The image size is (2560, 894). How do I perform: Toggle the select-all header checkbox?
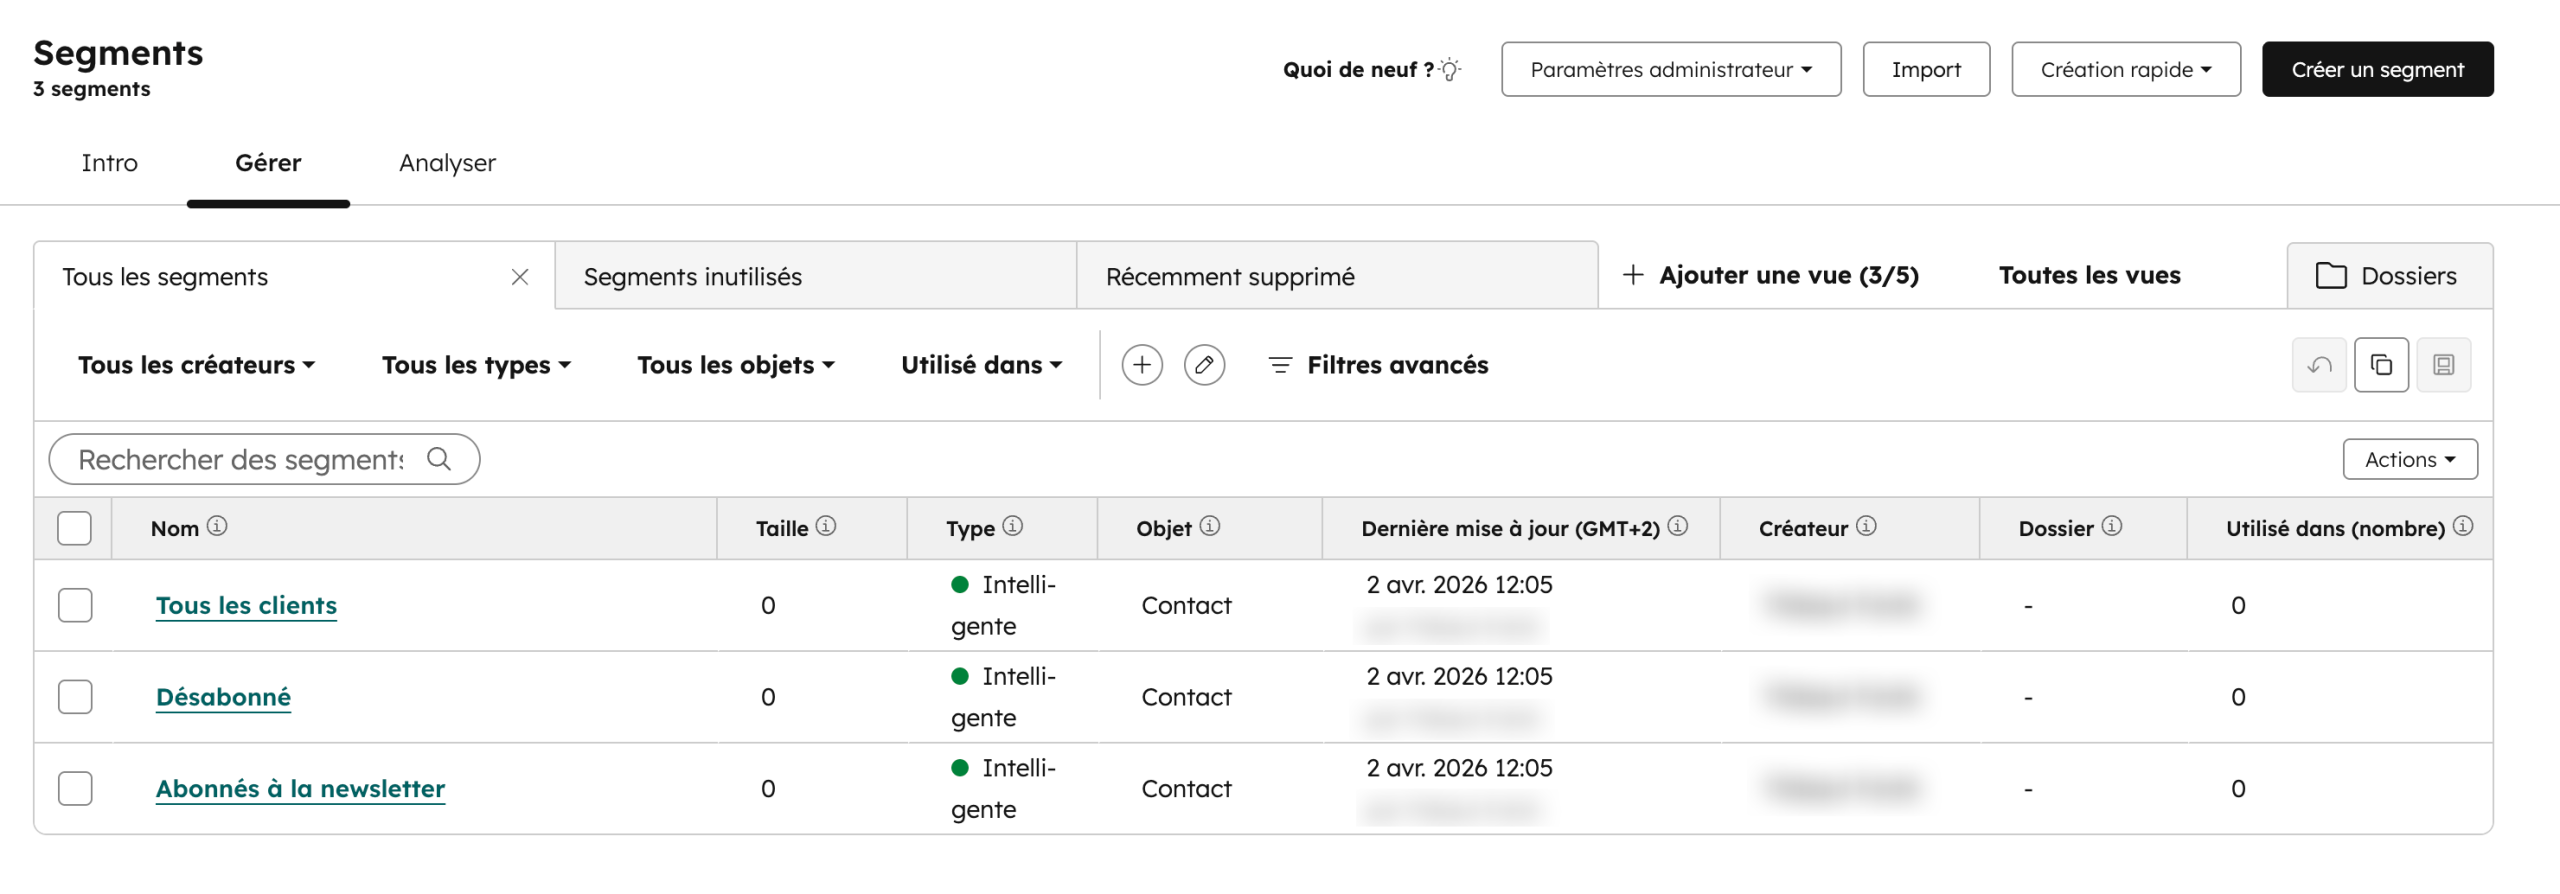coord(74,528)
